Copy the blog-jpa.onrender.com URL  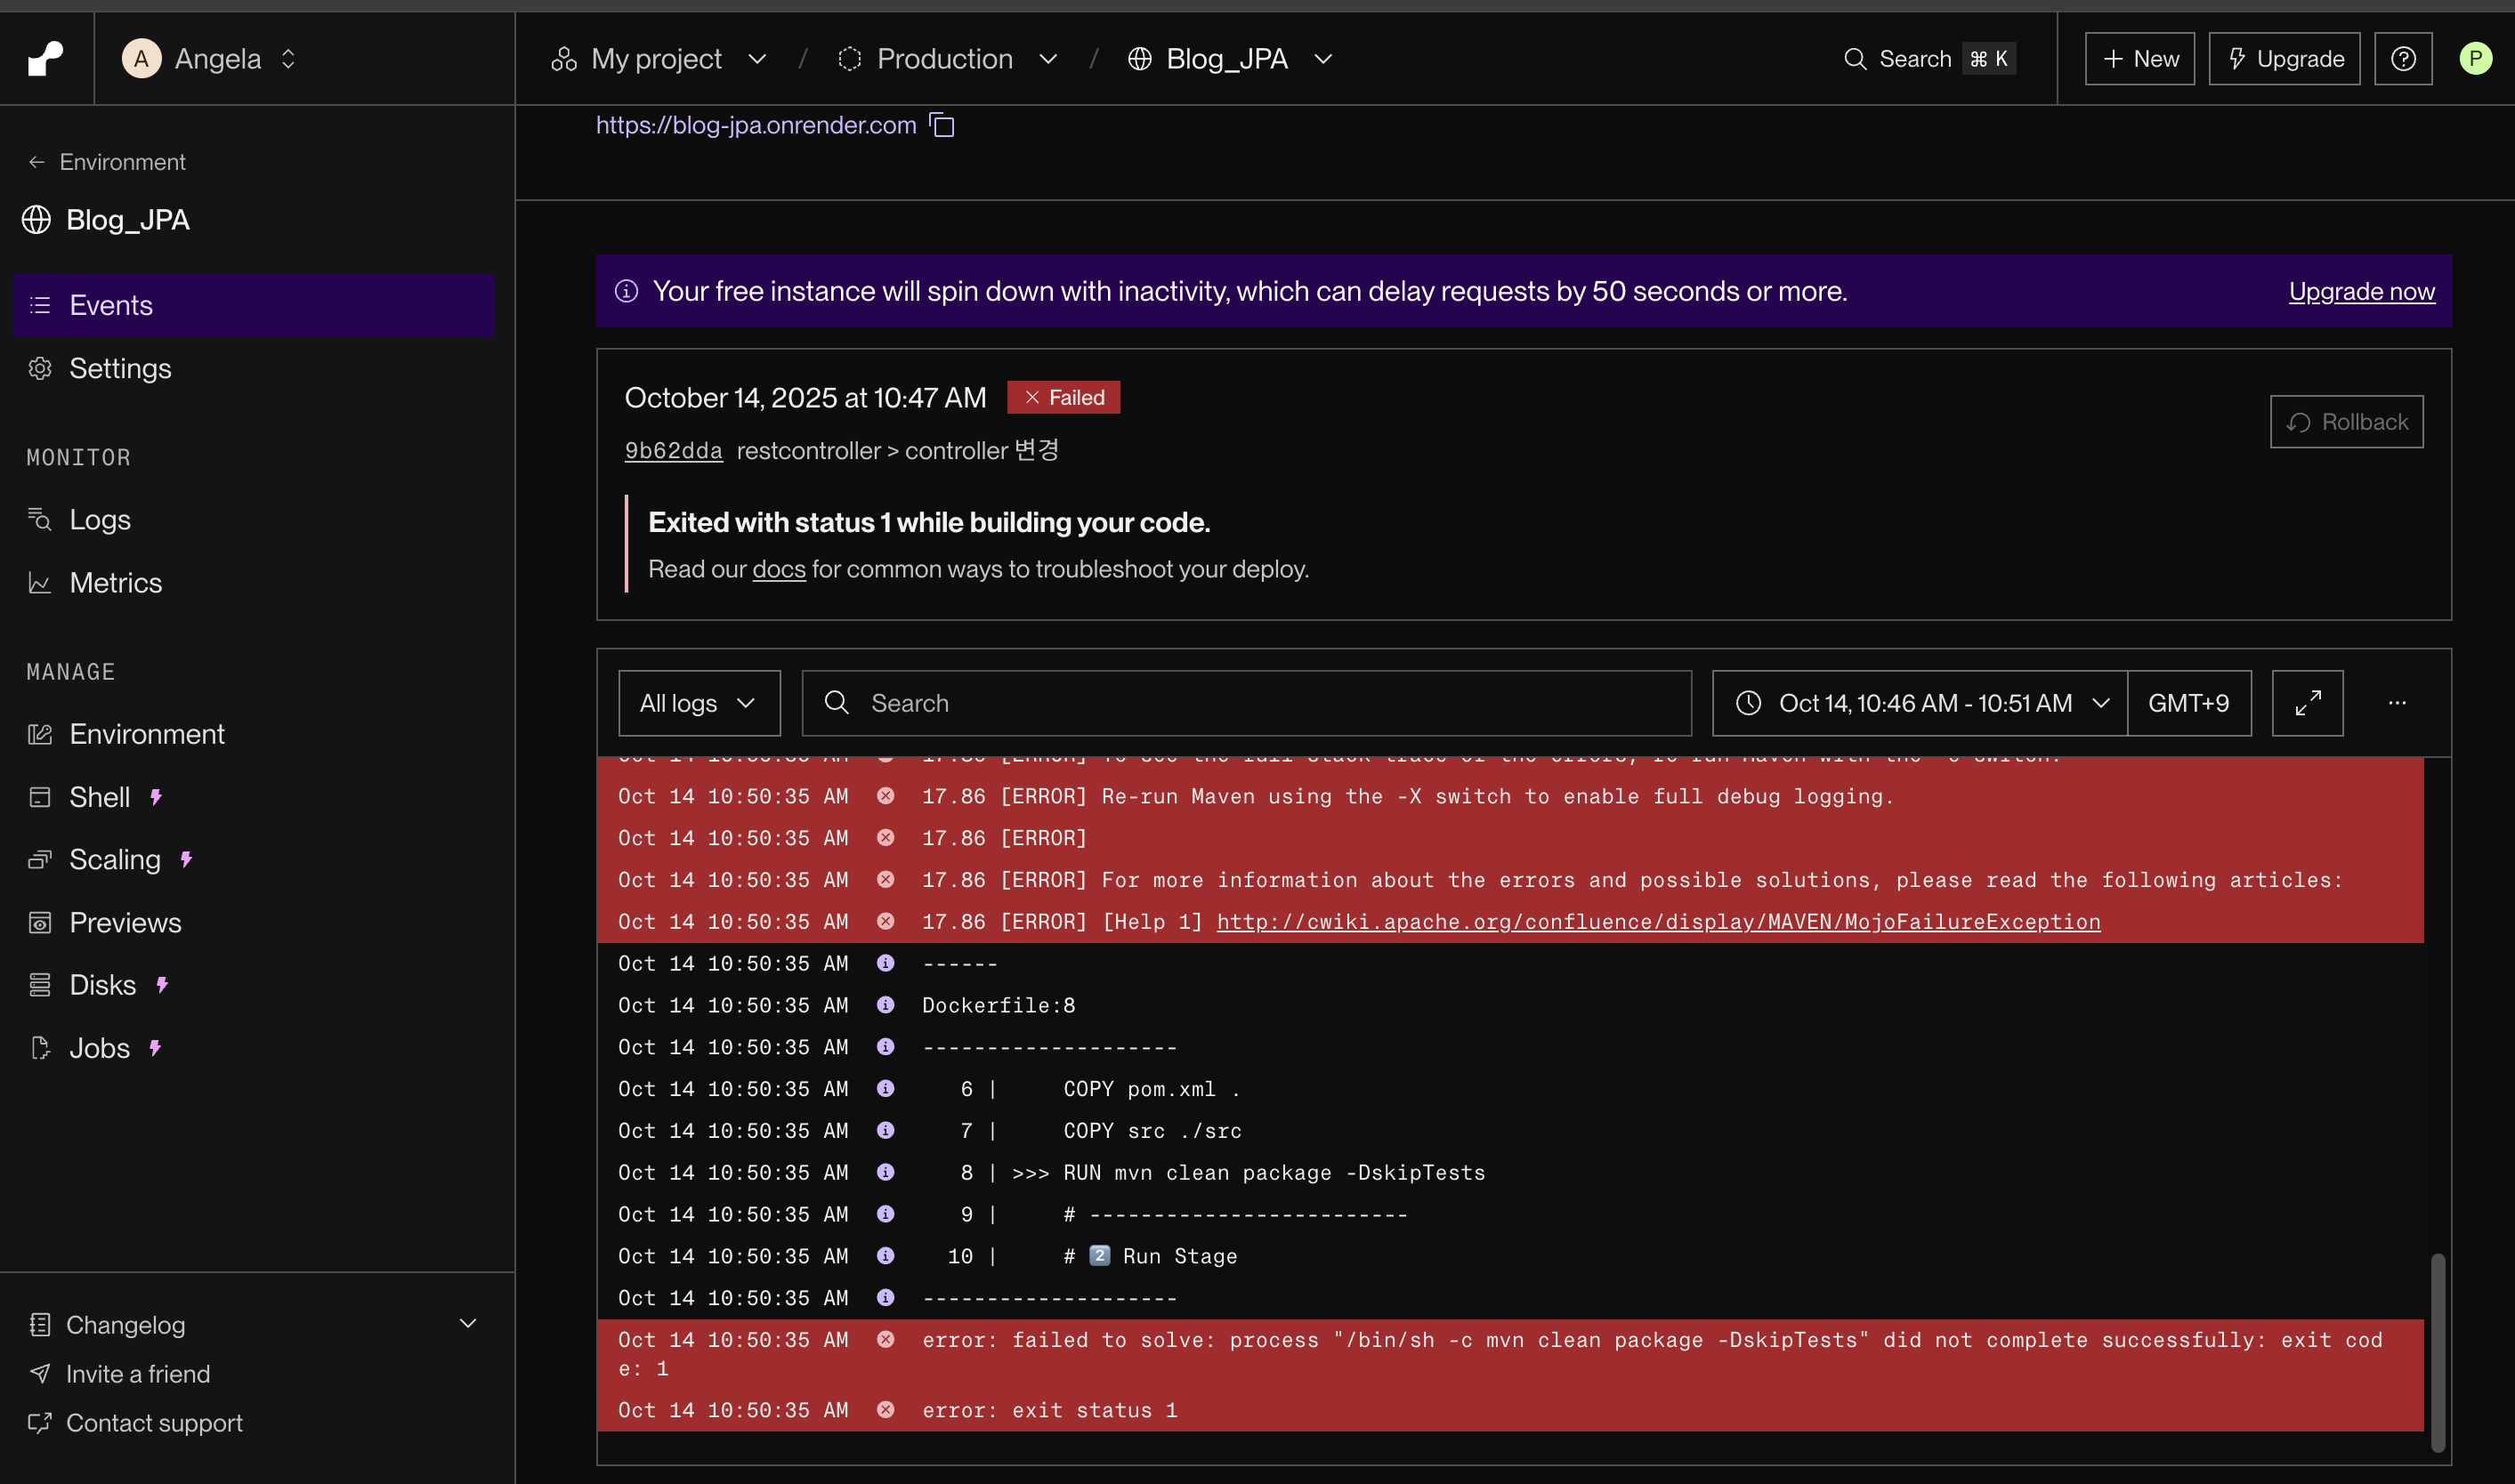pyautogui.click(x=942, y=125)
